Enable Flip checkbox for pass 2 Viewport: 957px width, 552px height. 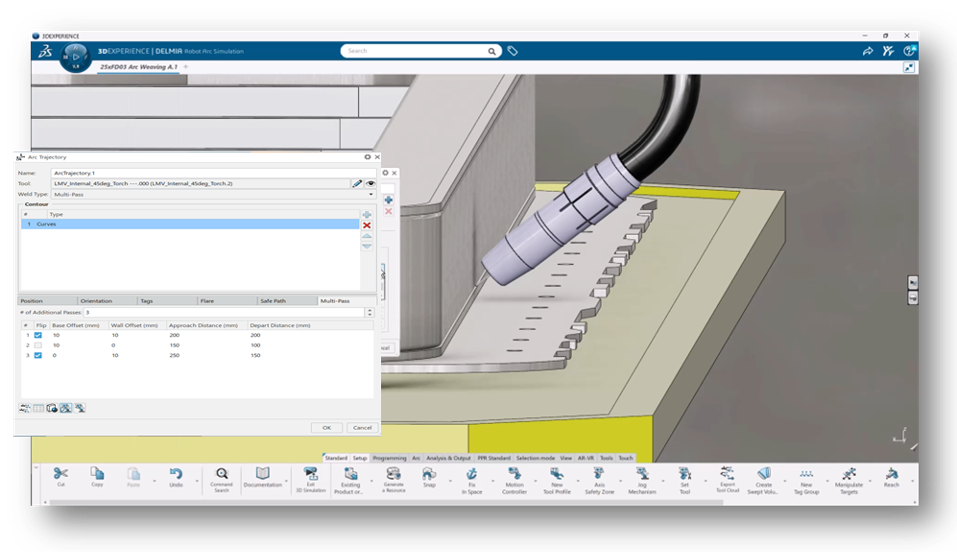tap(38, 345)
